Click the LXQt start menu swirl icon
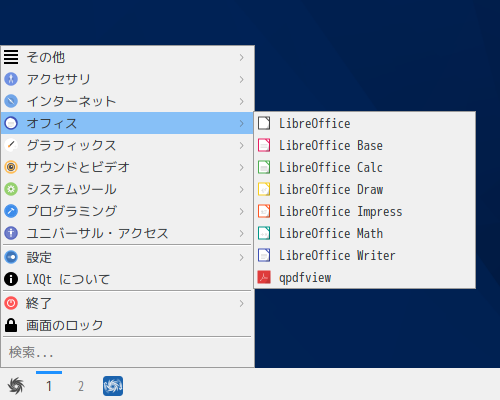 pos(16,386)
